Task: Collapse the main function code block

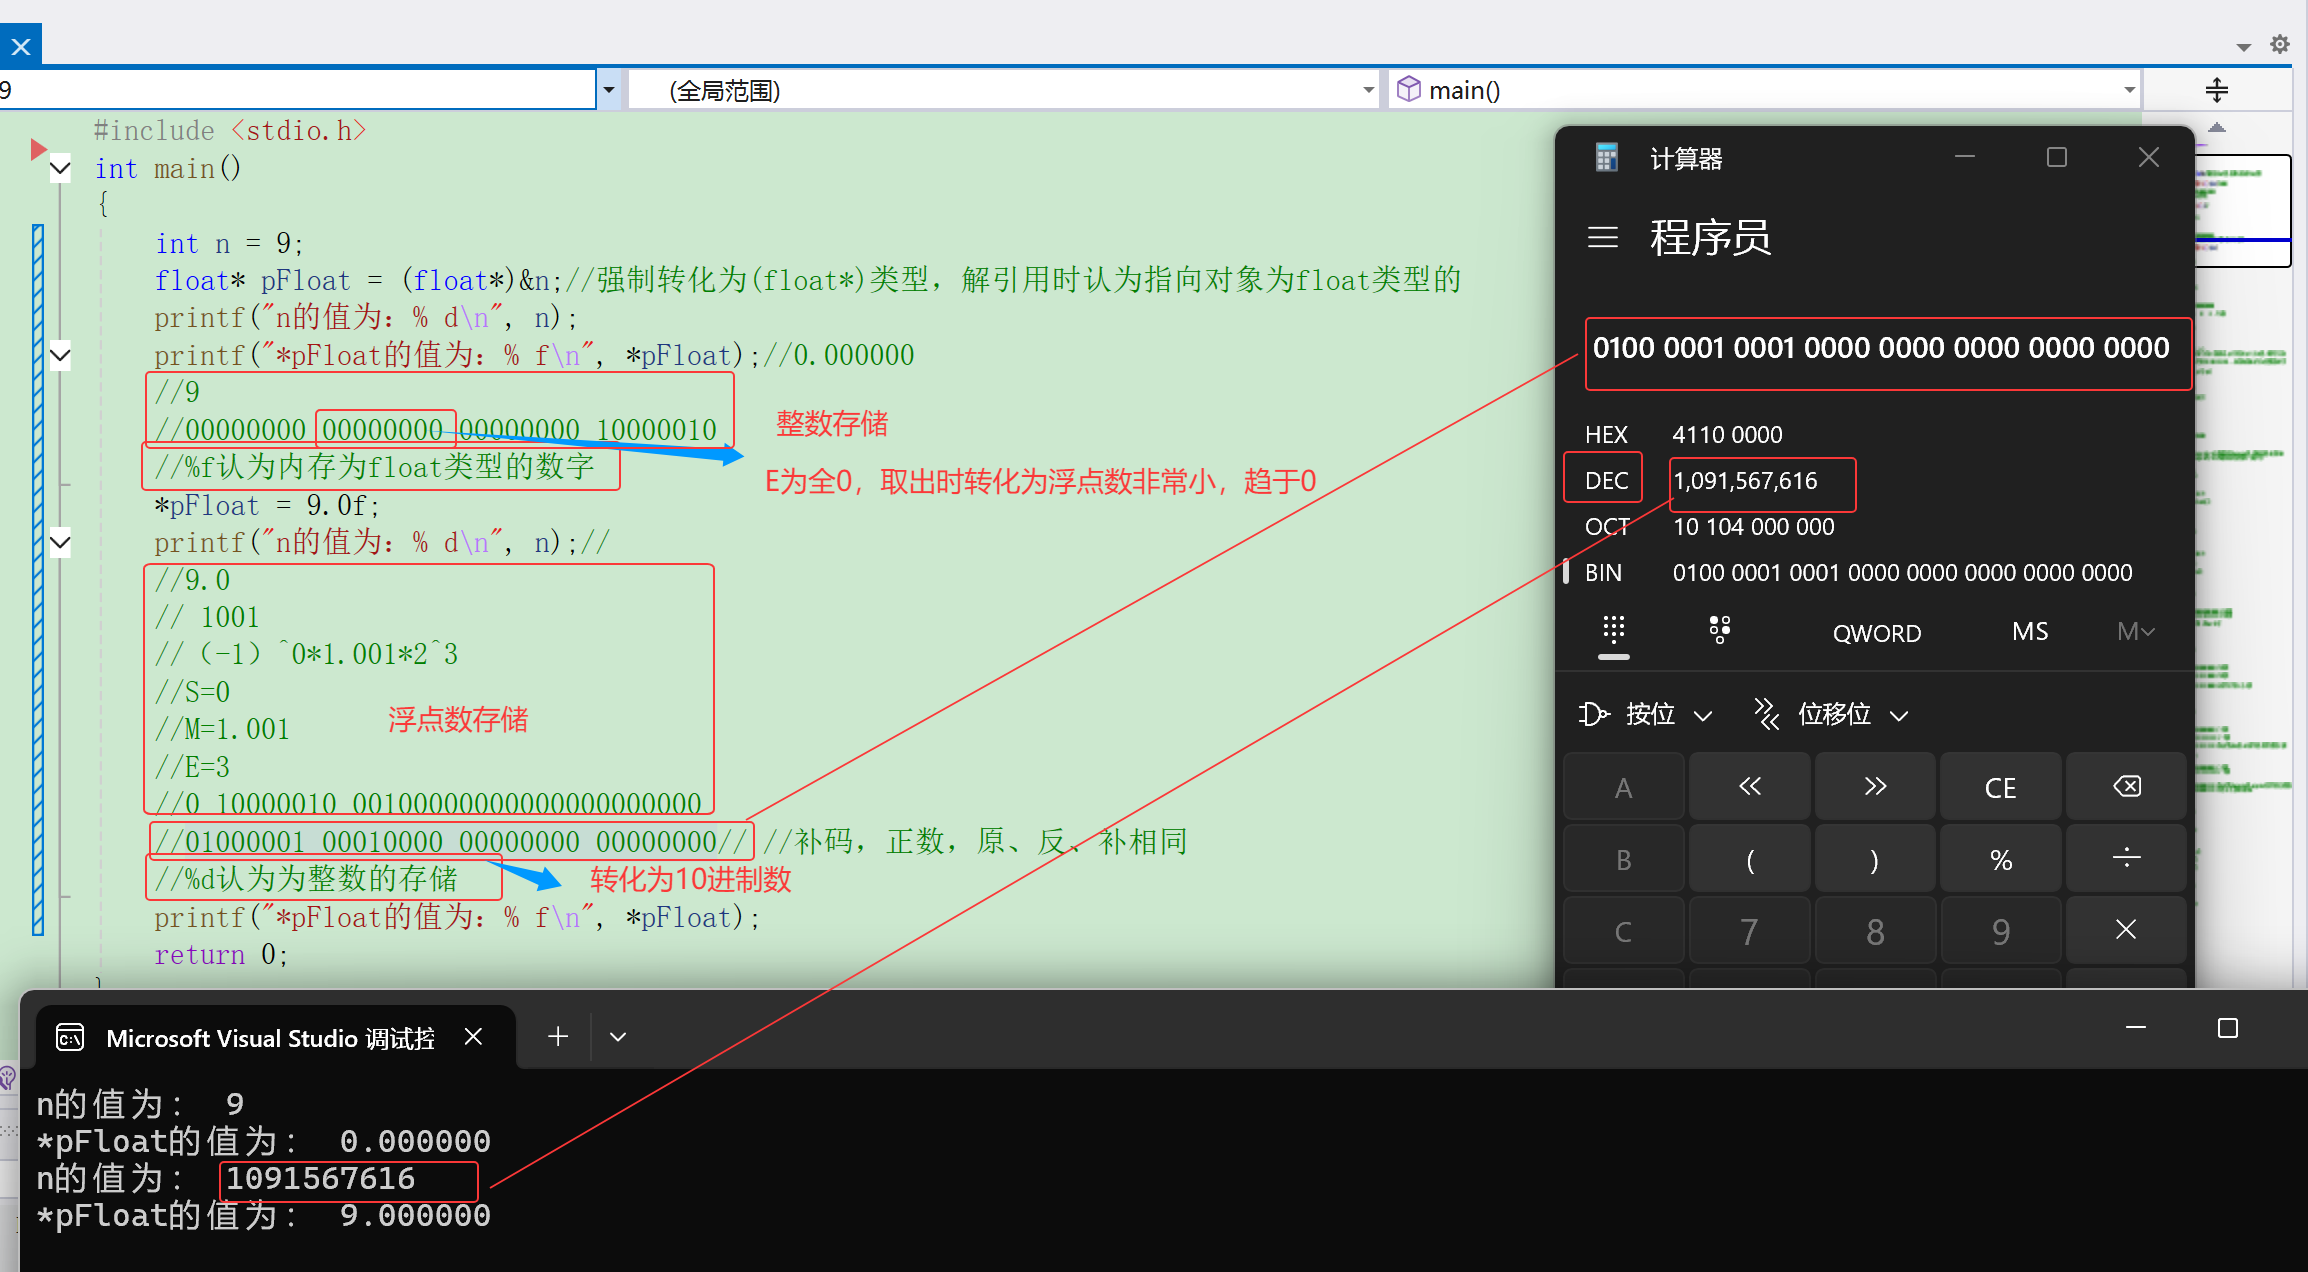Action: pyautogui.click(x=60, y=169)
